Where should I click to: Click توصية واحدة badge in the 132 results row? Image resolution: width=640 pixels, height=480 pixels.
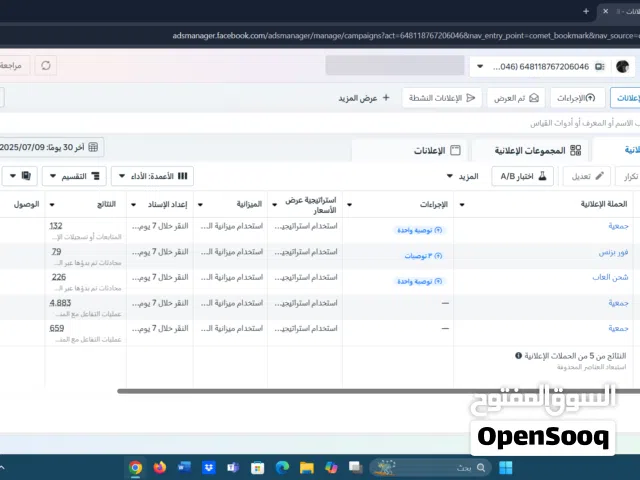pyautogui.click(x=420, y=231)
